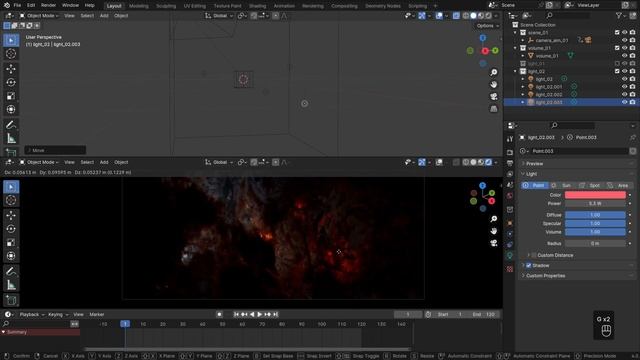
Task: Click the zoom magnifier in lower viewport
Action: tap(493, 219)
